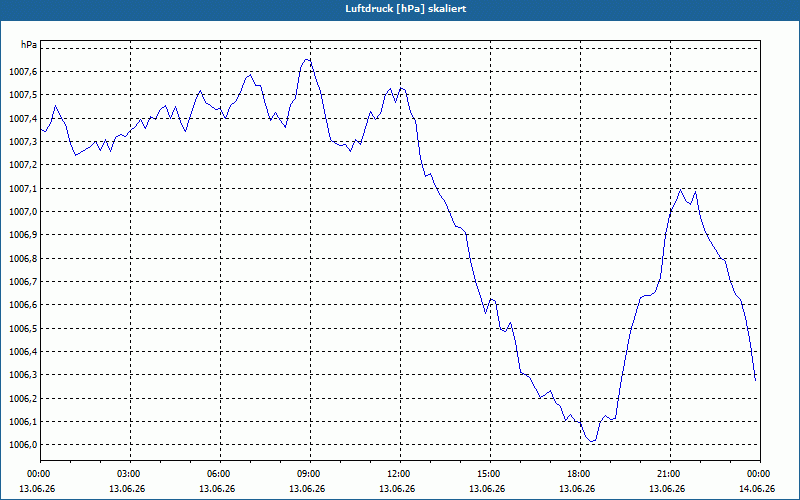Image resolution: width=800 pixels, height=500 pixels.
Task: Select the 1007,5 y-axis label
Action: (x=23, y=95)
